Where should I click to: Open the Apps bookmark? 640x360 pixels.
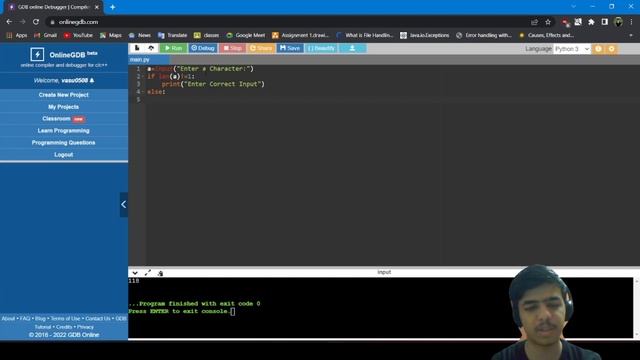point(17,36)
